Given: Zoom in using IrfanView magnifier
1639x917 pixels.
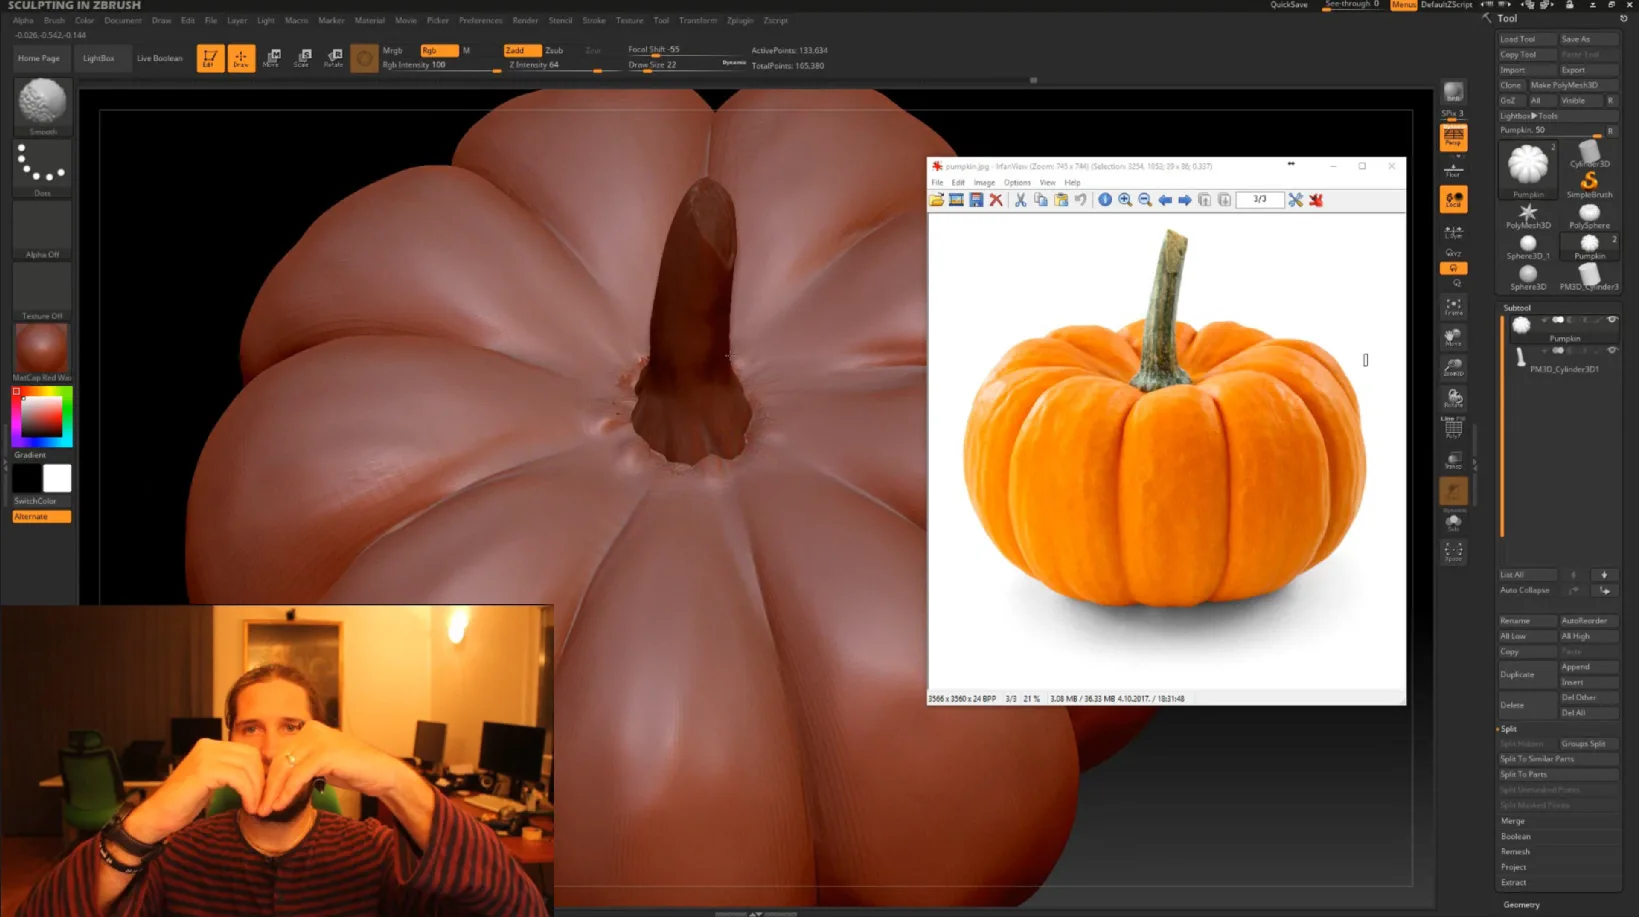Looking at the screenshot, I should coord(1125,200).
